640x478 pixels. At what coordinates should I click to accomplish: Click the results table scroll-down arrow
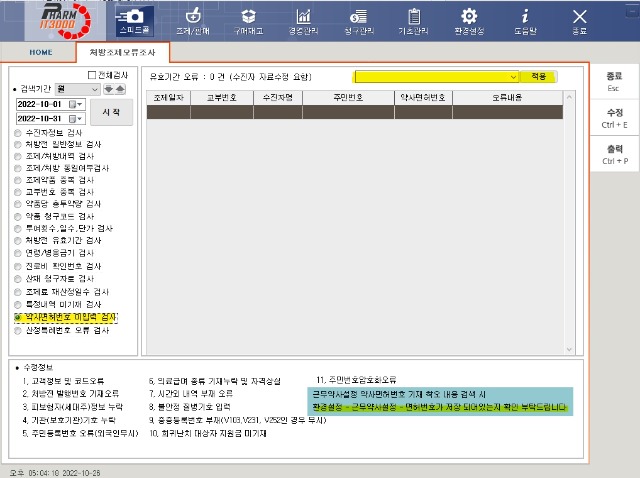coord(569,349)
